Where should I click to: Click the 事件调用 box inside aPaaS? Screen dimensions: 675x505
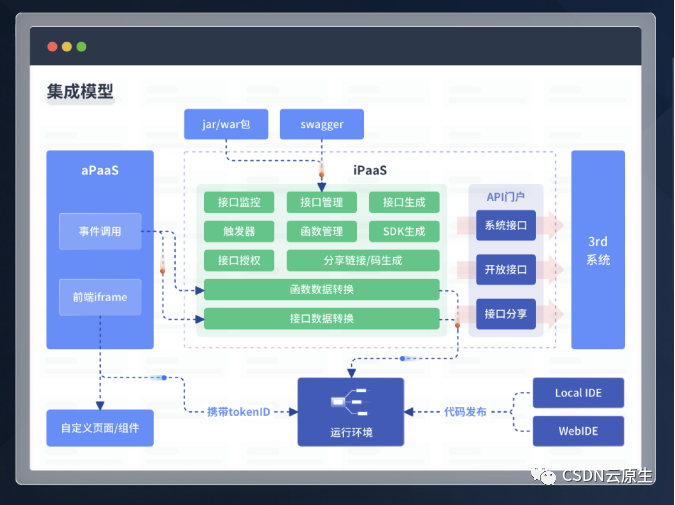[100, 231]
